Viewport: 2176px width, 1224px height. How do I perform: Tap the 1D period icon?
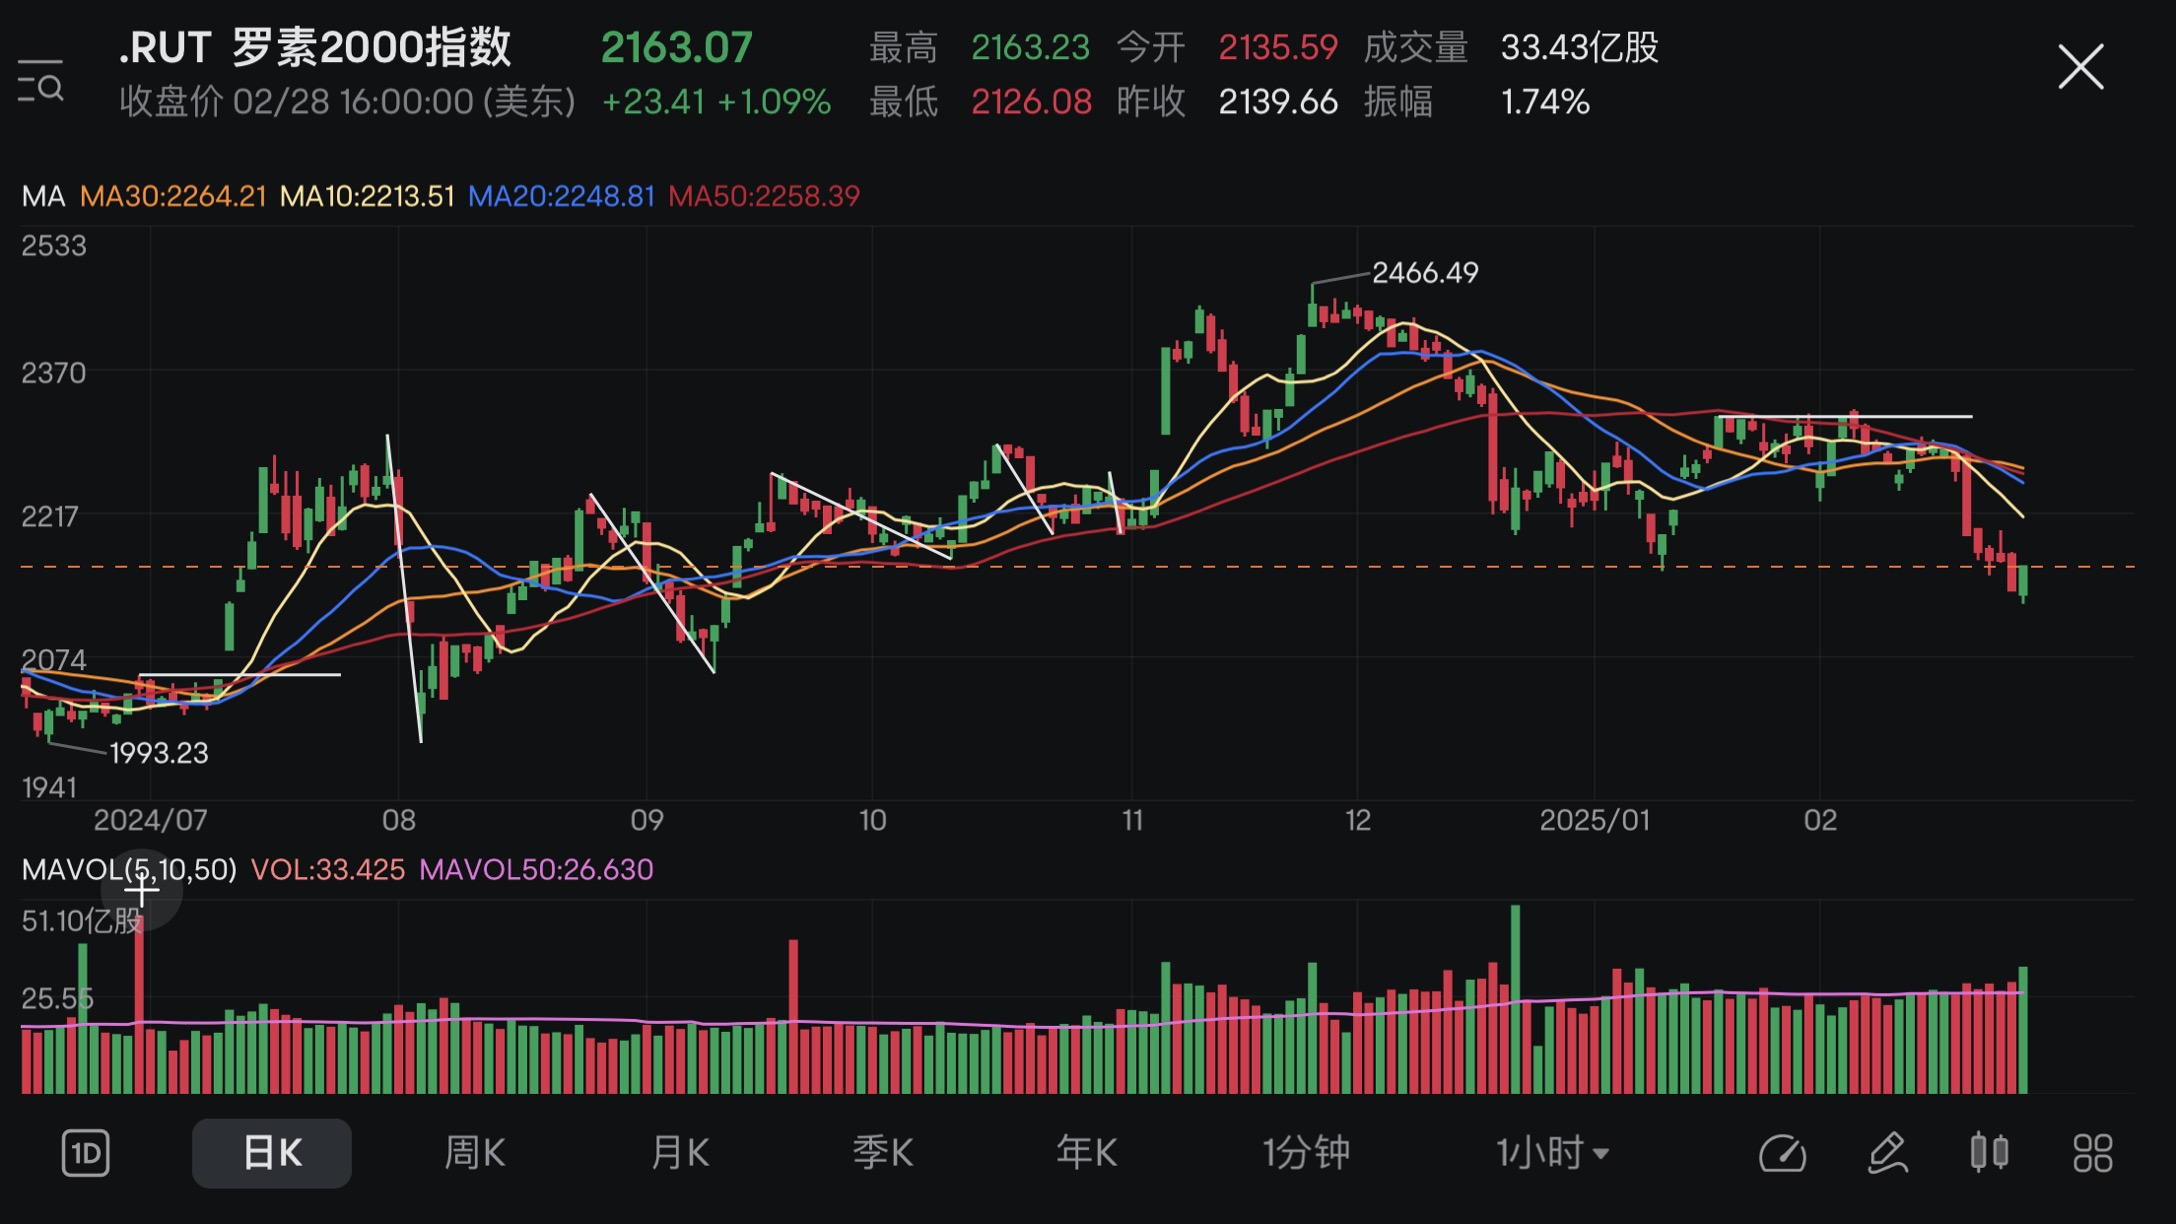[x=86, y=1153]
